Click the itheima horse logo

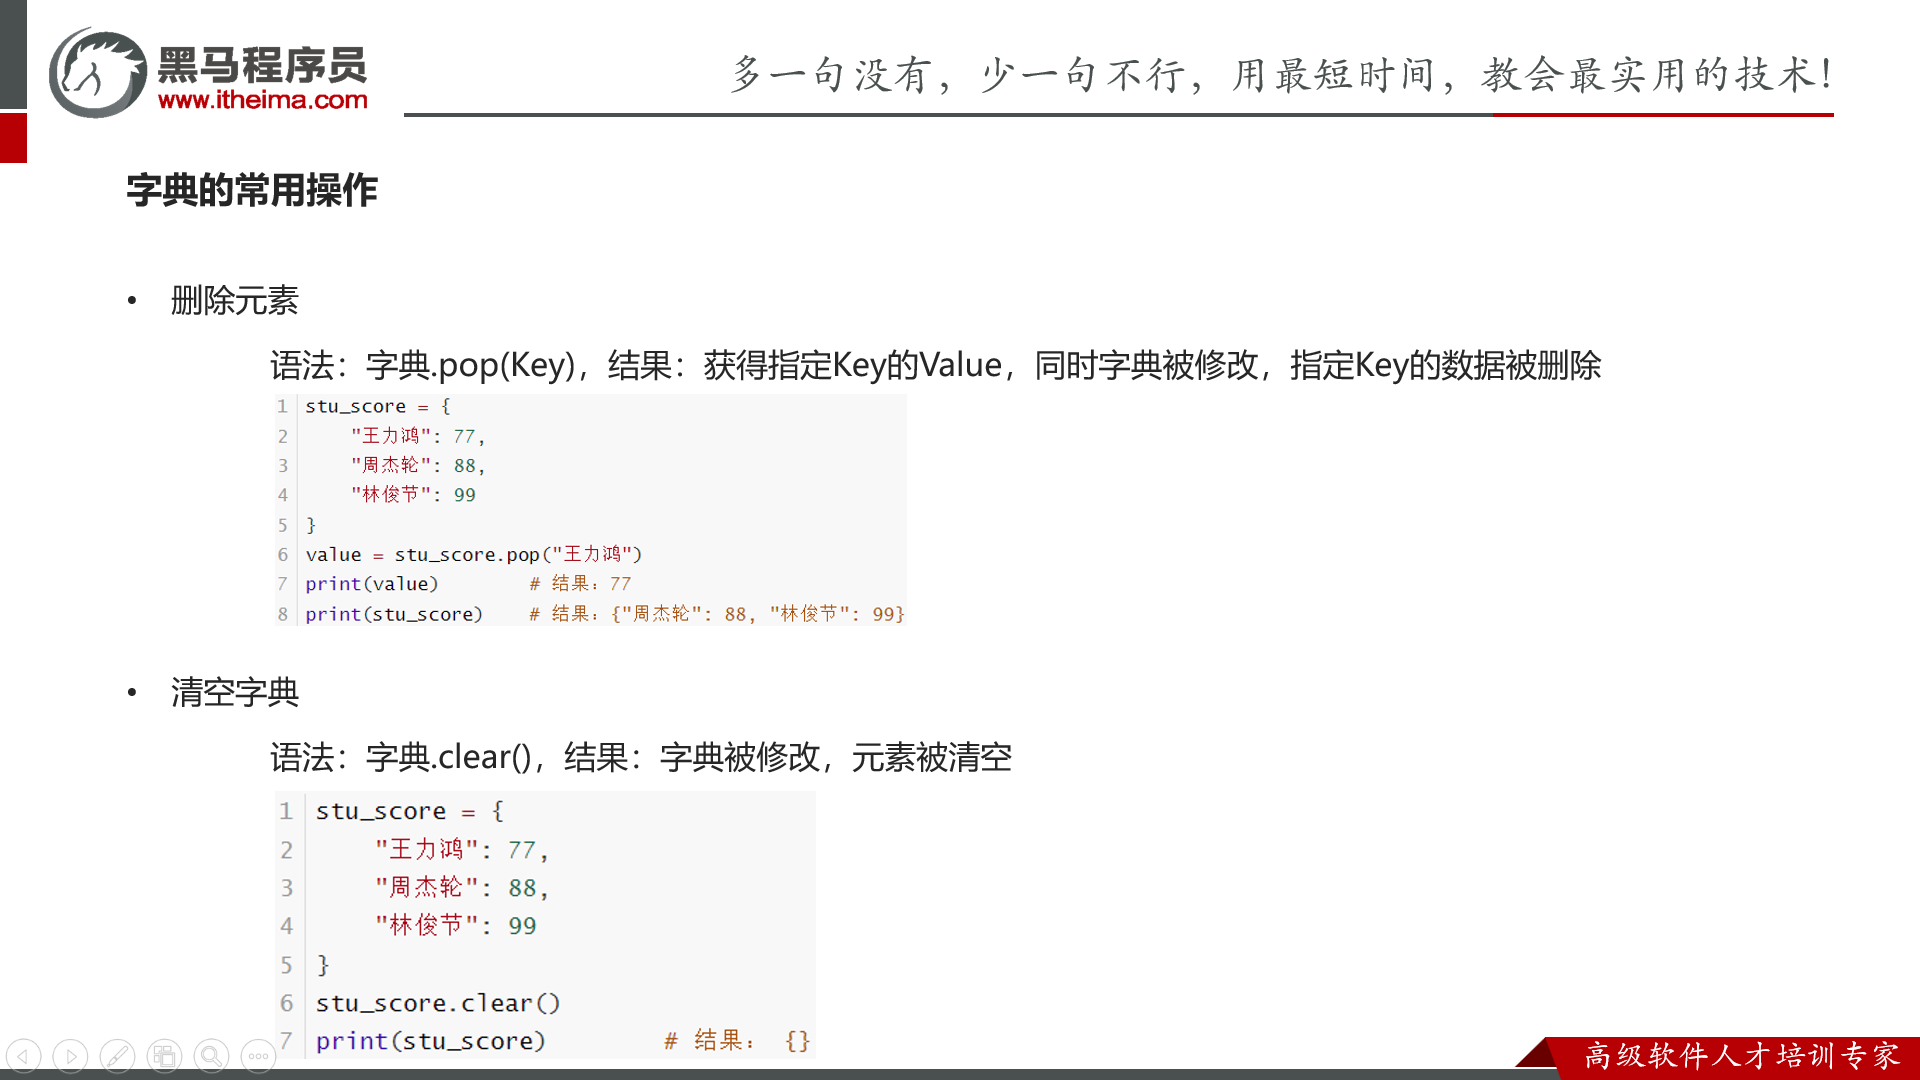click(x=97, y=73)
